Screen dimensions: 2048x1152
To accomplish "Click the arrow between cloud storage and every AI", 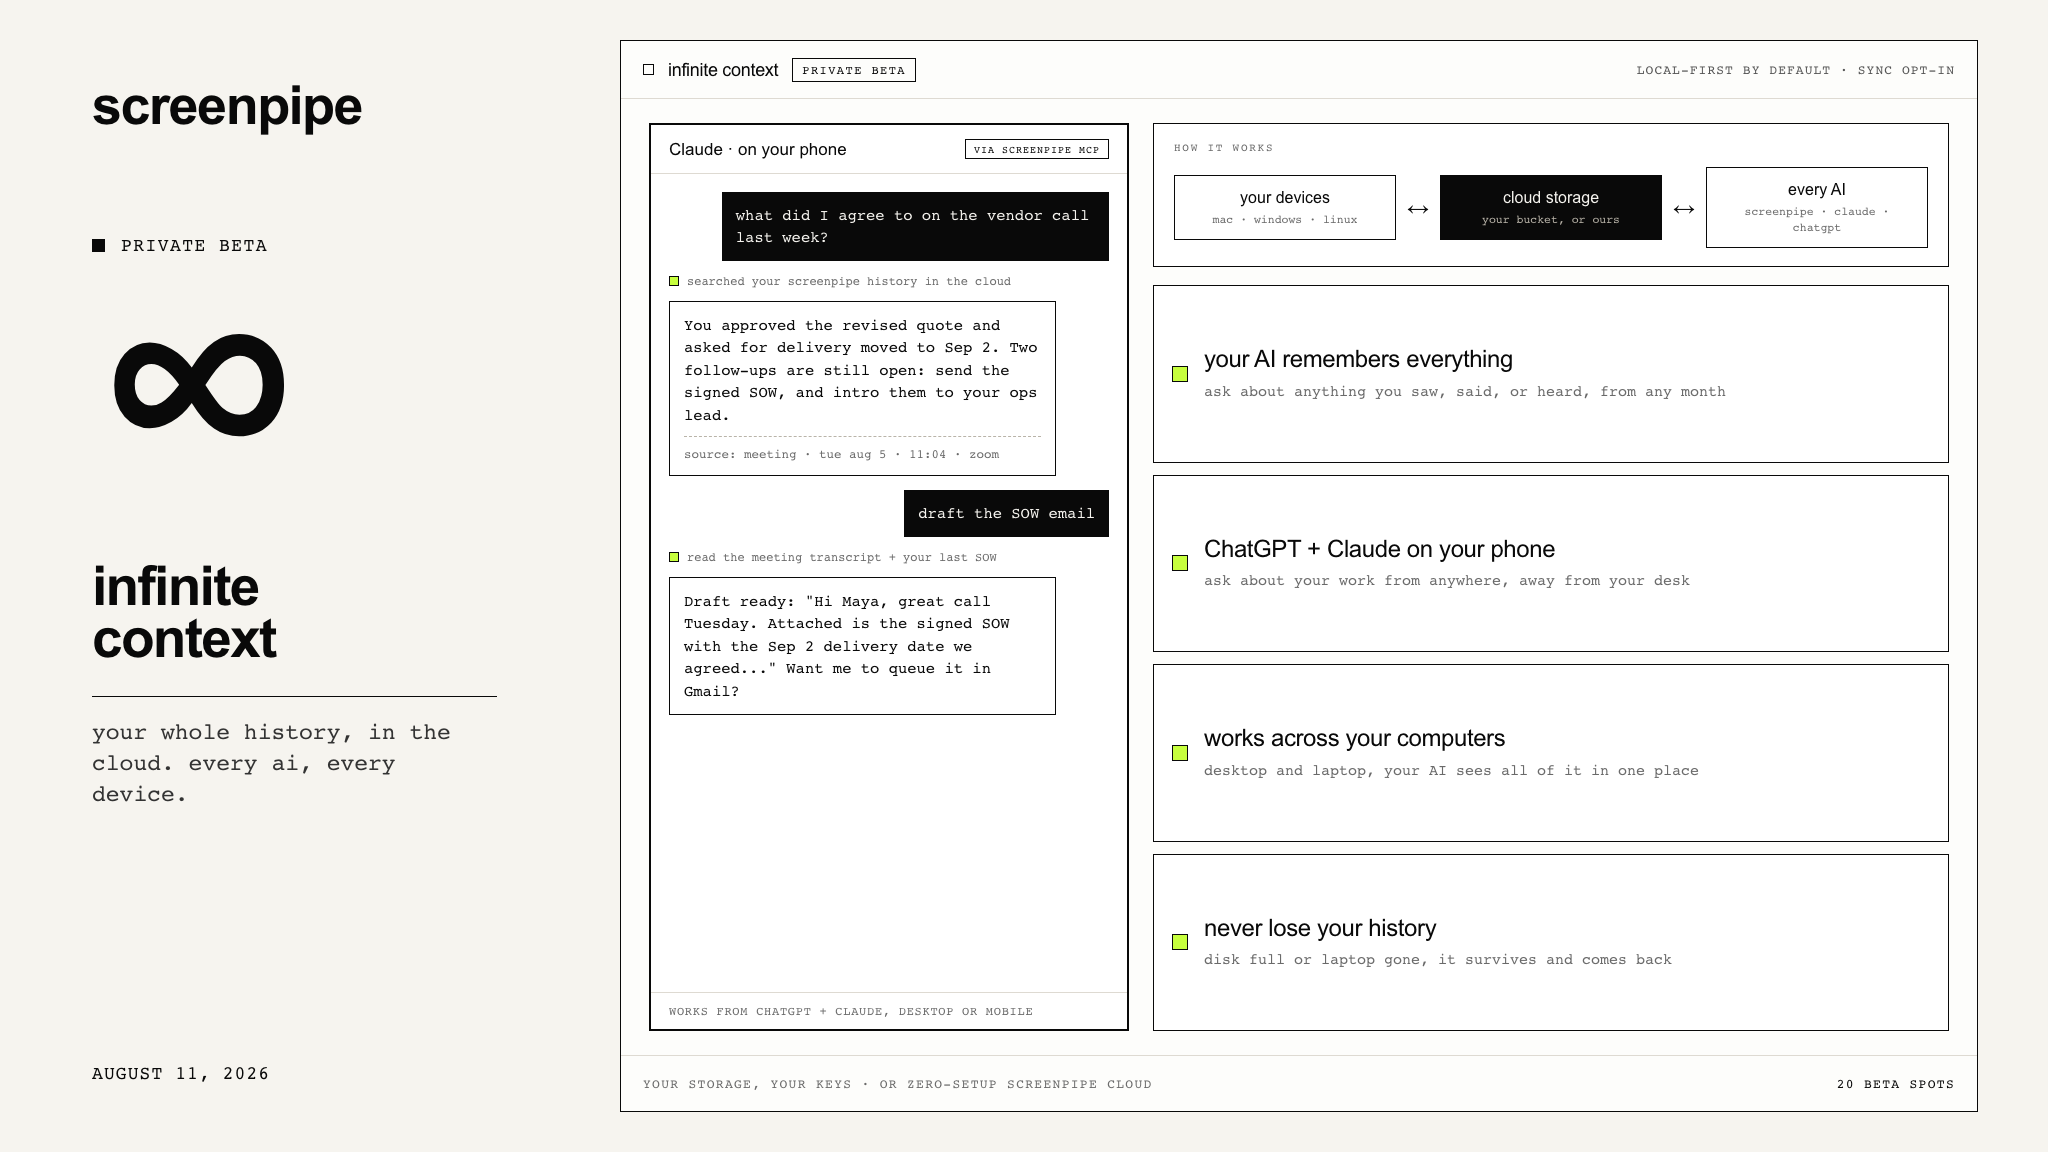I will pyautogui.click(x=1684, y=209).
